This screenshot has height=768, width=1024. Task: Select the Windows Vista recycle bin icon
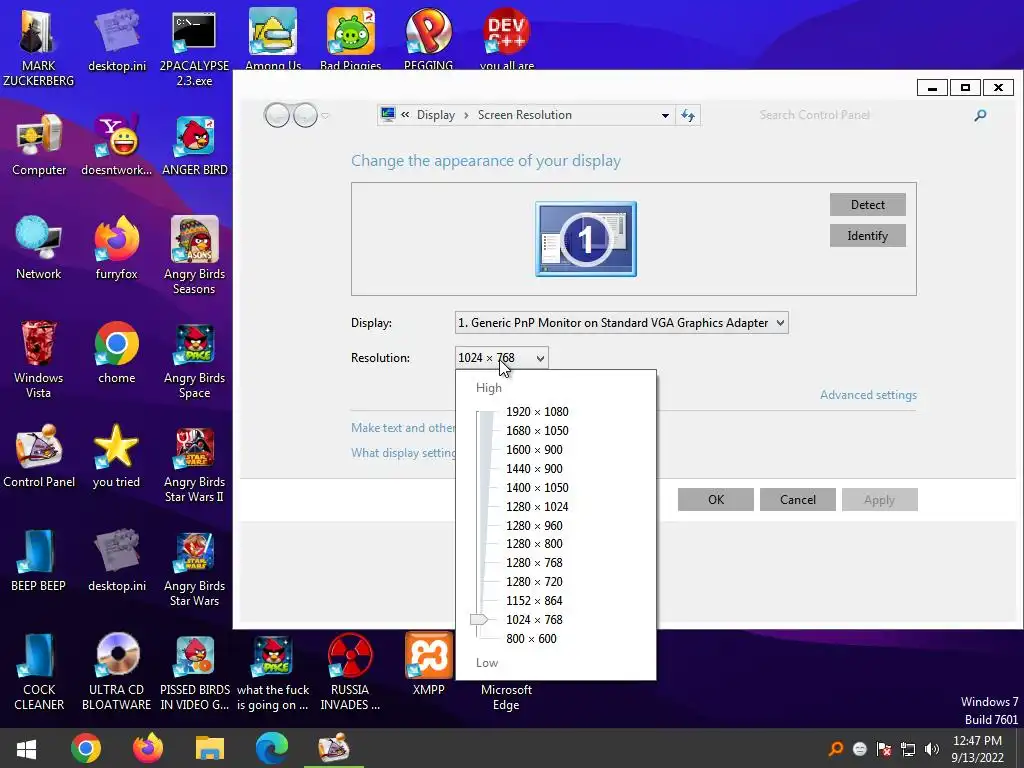[x=39, y=359]
